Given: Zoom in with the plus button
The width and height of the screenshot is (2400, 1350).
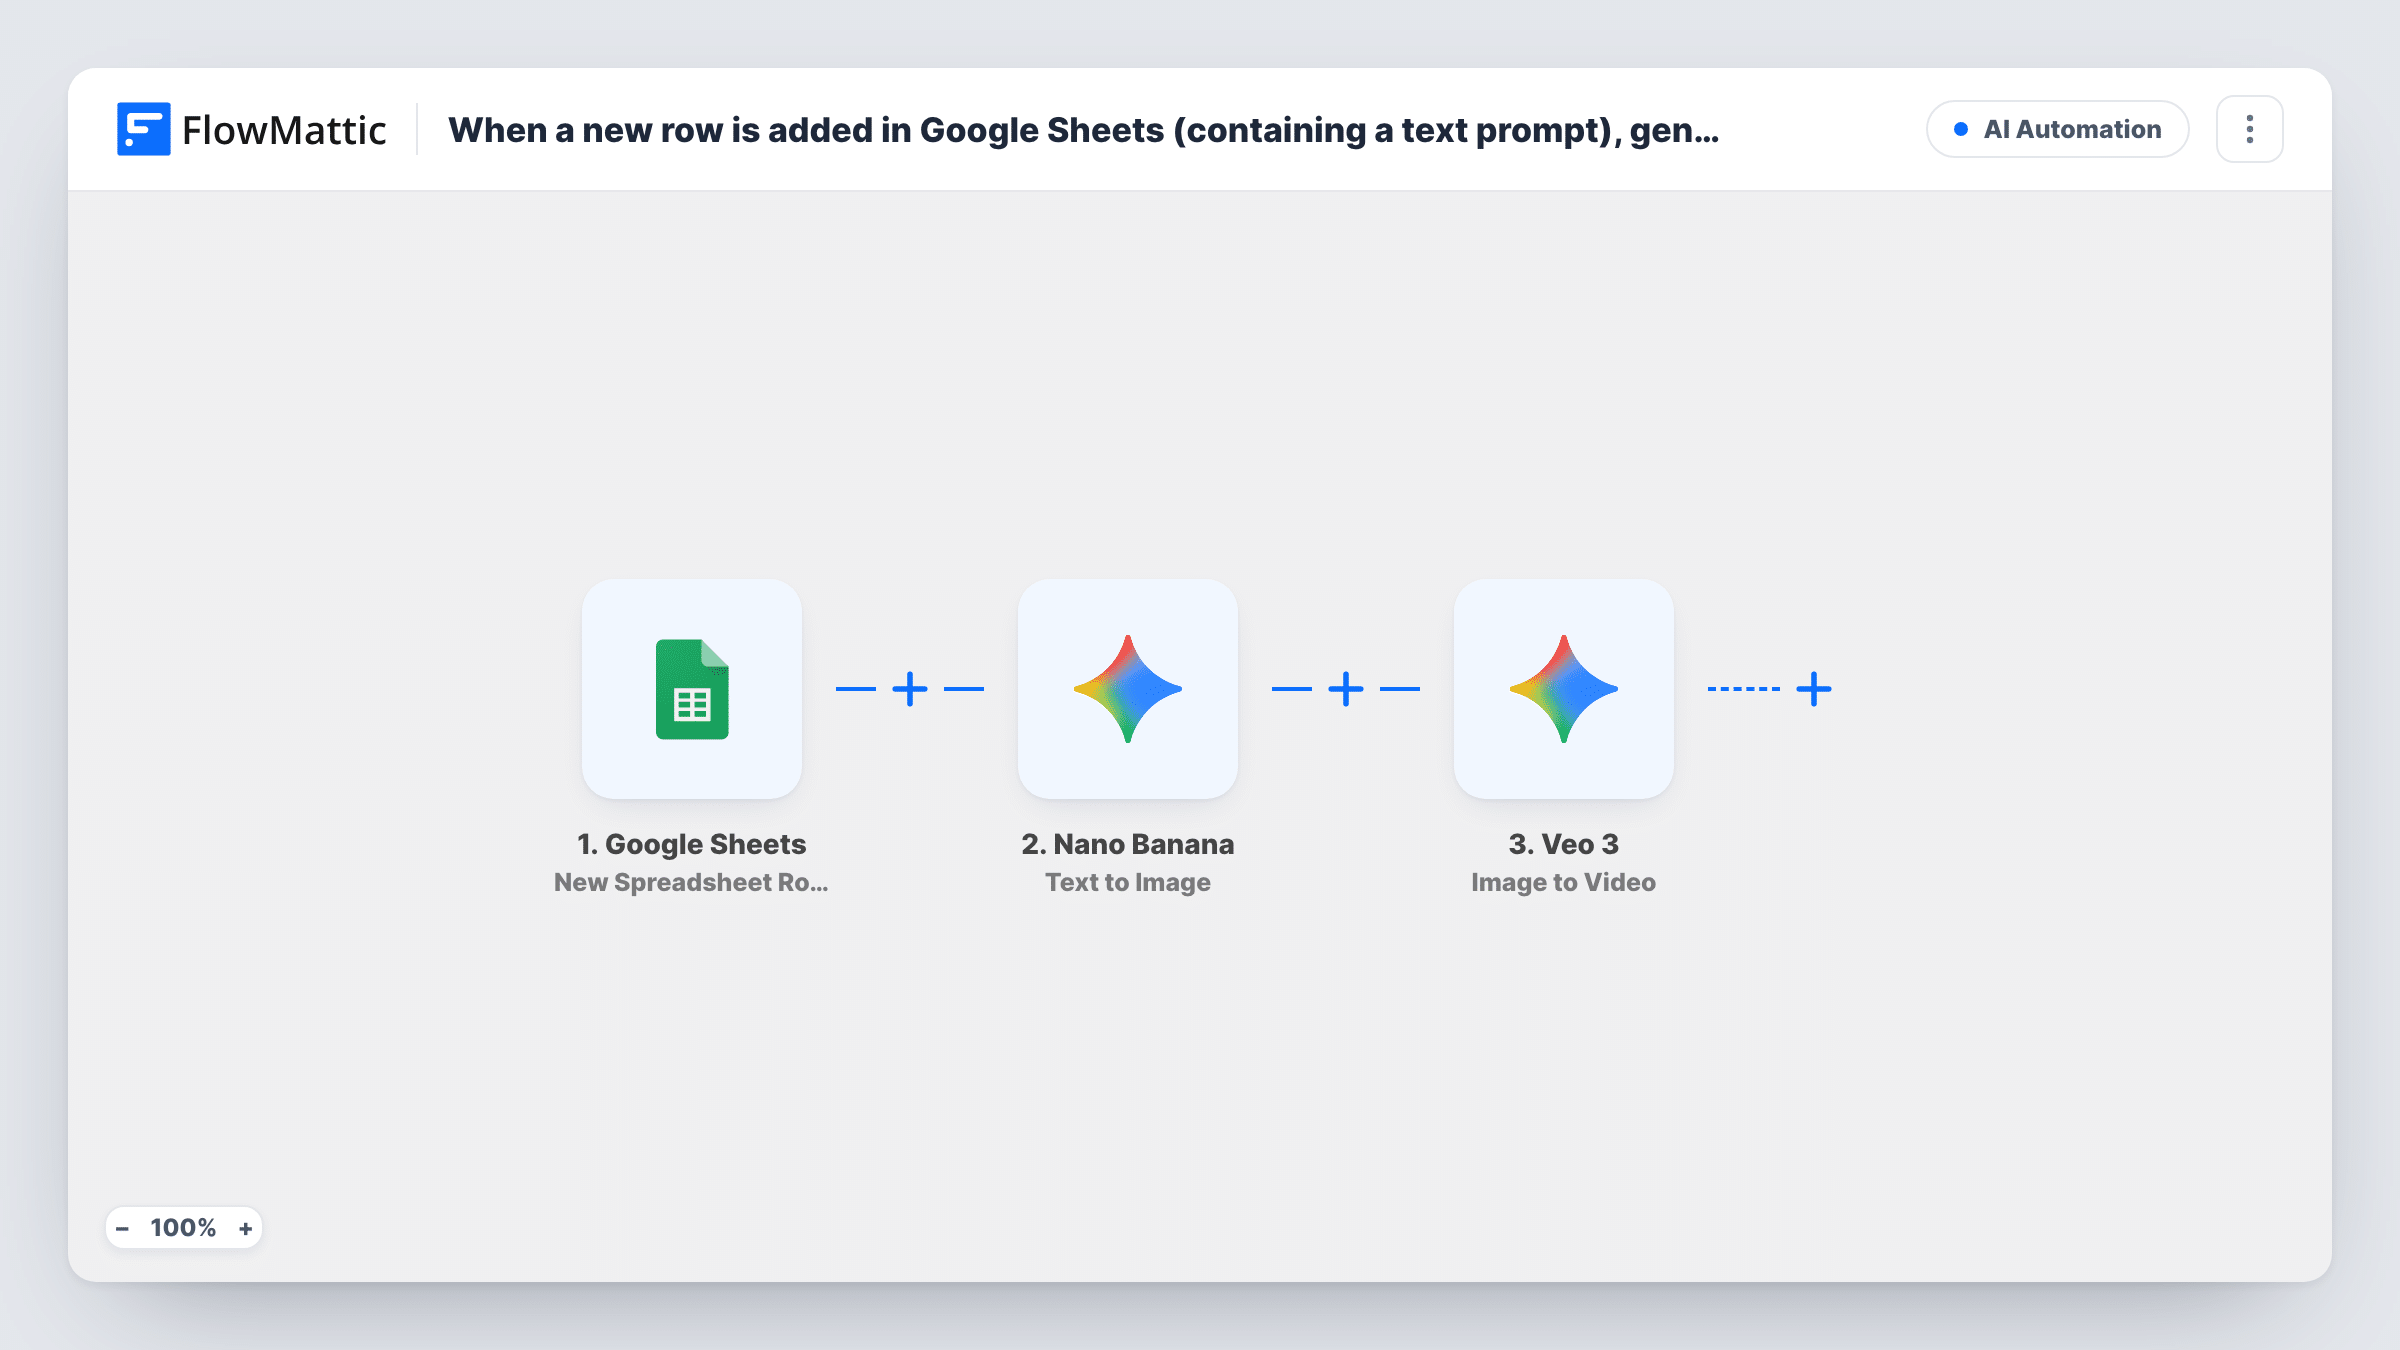Looking at the screenshot, I should pyautogui.click(x=245, y=1228).
